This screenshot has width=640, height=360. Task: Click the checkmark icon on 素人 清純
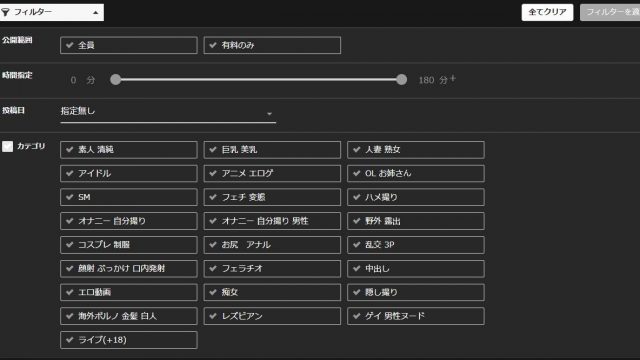70,149
